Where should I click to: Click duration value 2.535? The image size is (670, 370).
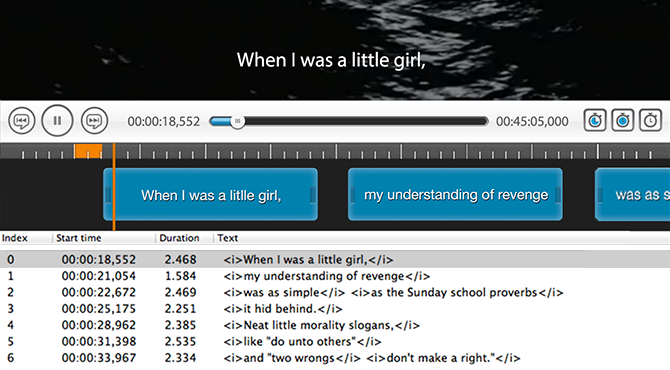point(180,341)
